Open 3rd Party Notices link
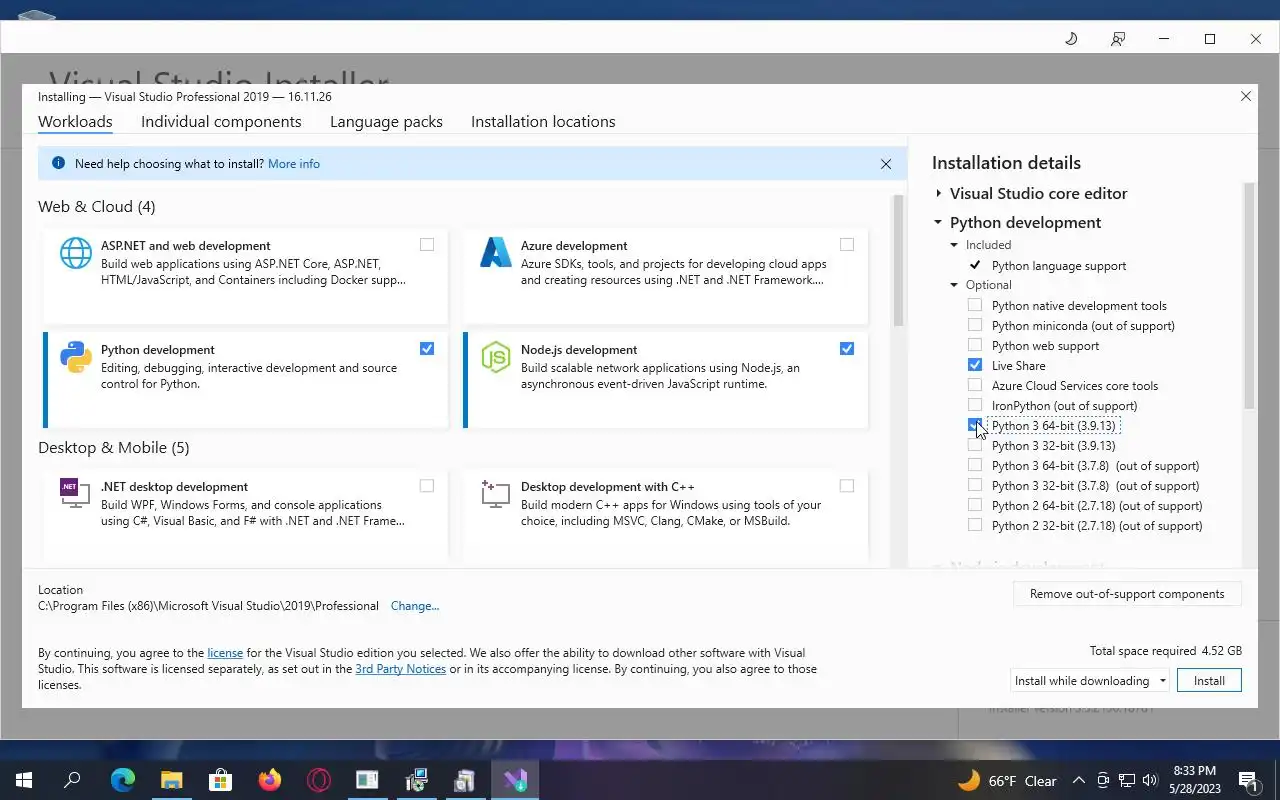Screen dimensions: 1280x800 click(400, 669)
